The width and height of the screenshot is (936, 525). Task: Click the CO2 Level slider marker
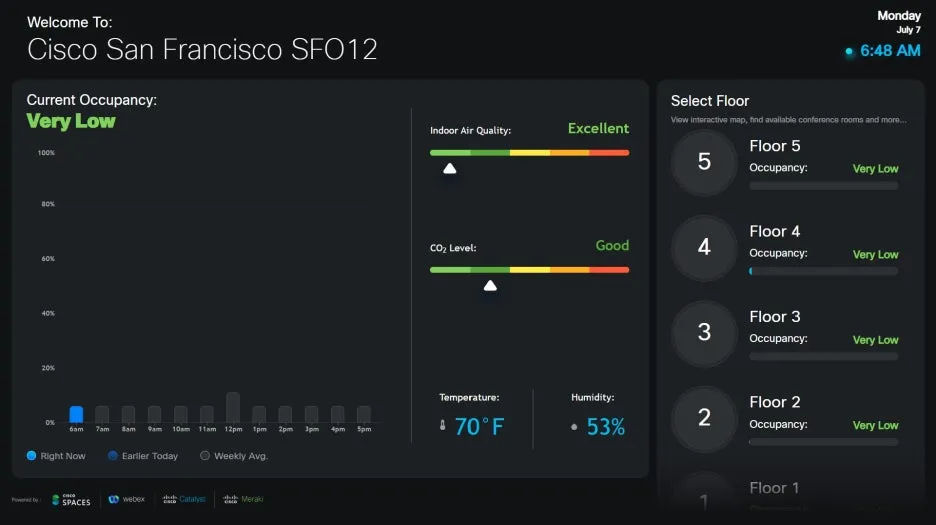pyautogui.click(x=490, y=285)
